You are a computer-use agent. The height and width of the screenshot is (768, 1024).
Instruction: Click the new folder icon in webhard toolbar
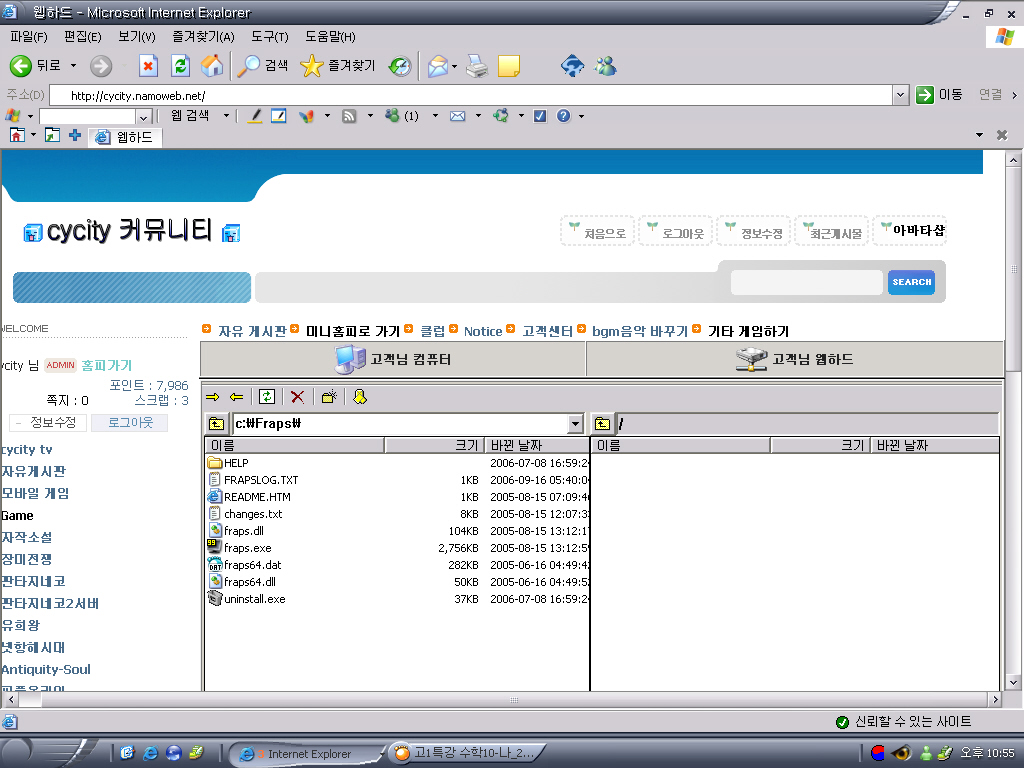pyautogui.click(x=329, y=397)
